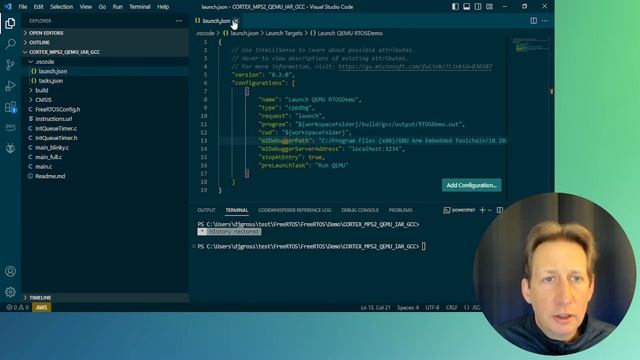
Task: Open IntQueueTimer.c file
Action: click(105, 128)
